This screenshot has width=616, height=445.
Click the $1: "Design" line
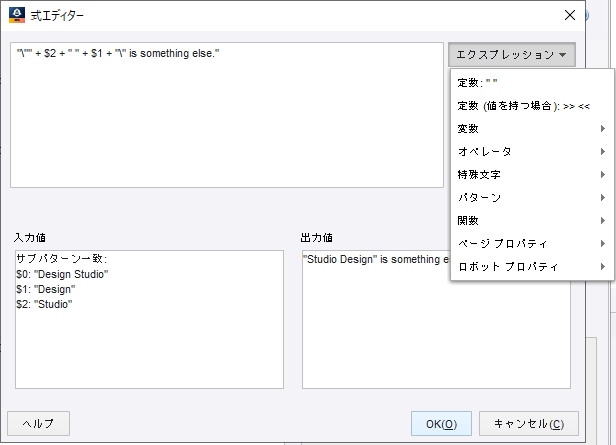[x=46, y=289]
